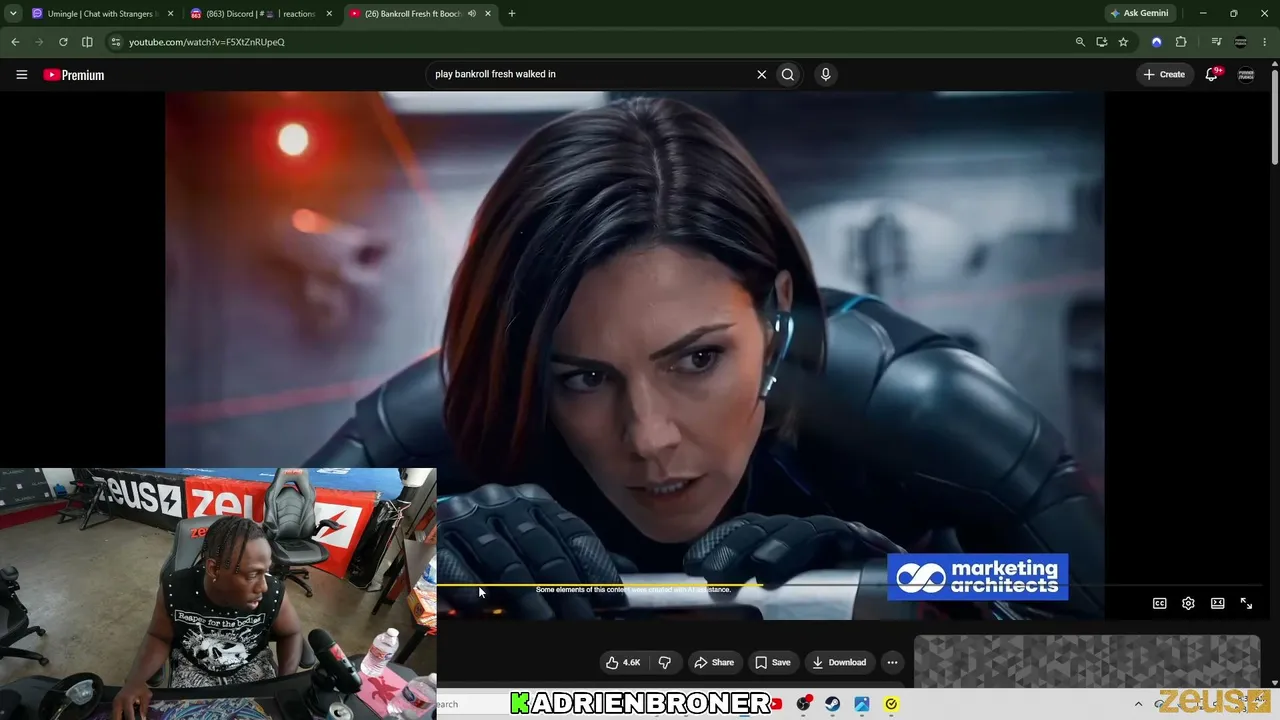
Task: Clear the YouTube search query
Action: [761, 74]
